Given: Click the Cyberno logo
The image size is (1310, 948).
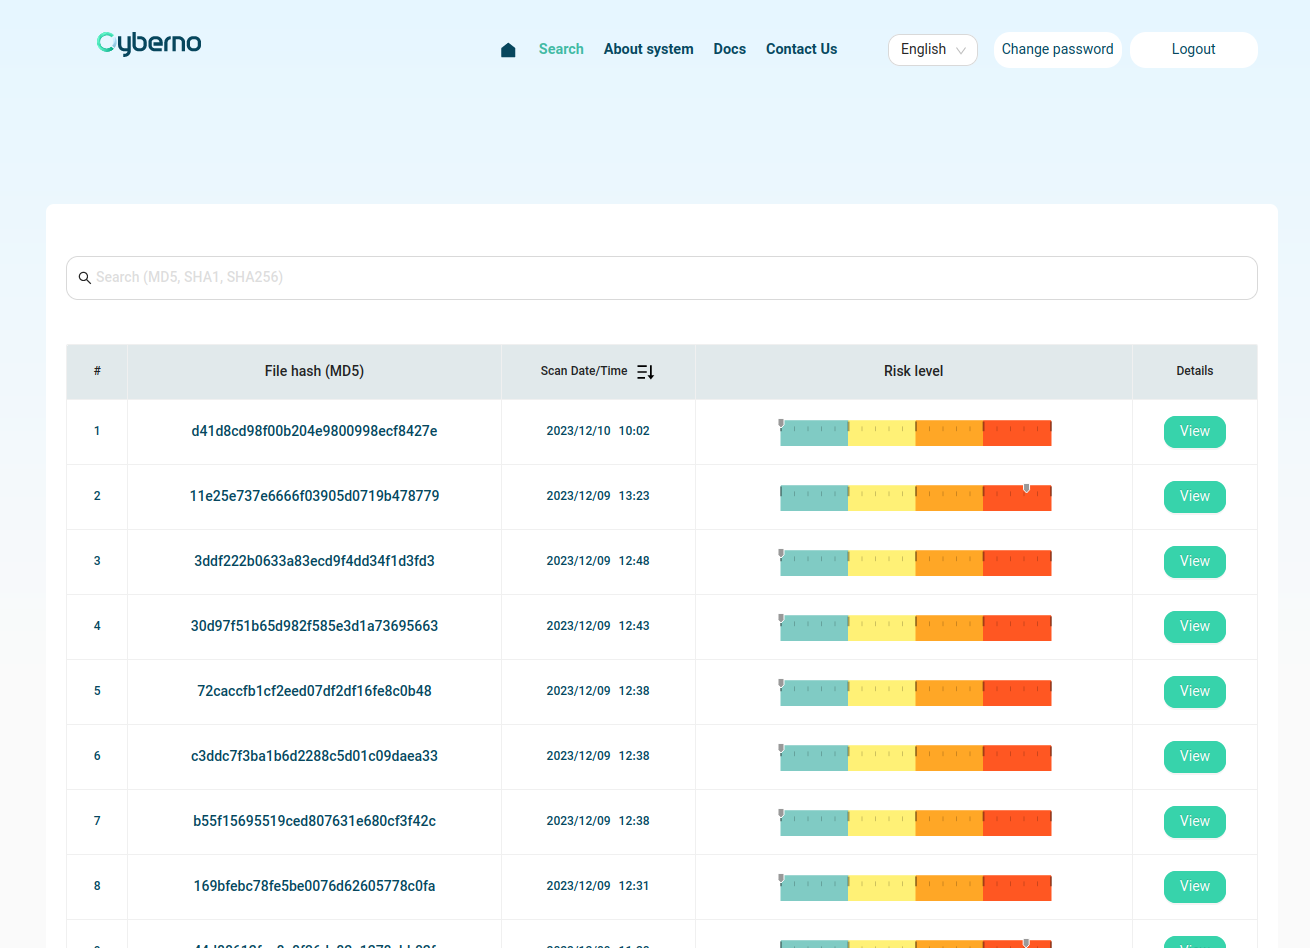Looking at the screenshot, I should 149,43.
